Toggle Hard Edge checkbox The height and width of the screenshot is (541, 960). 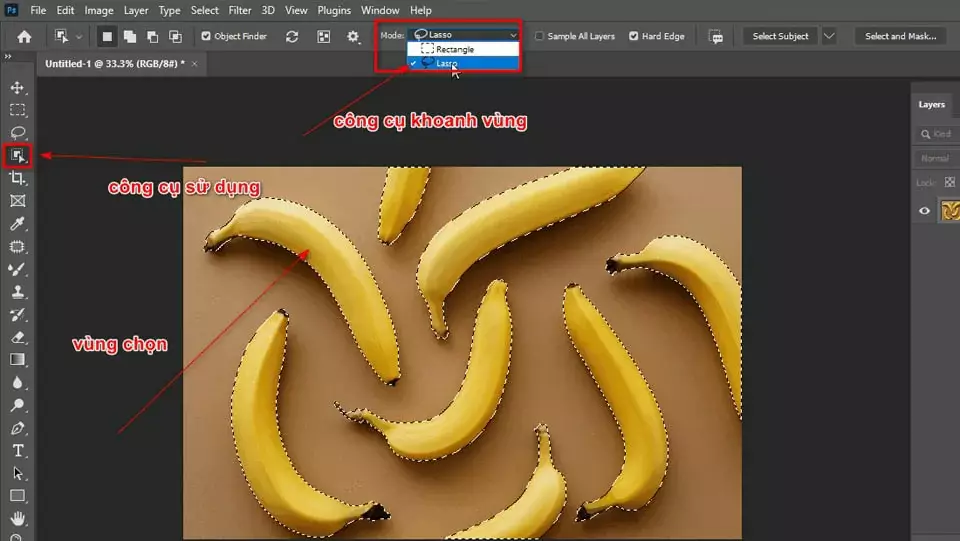(634, 36)
